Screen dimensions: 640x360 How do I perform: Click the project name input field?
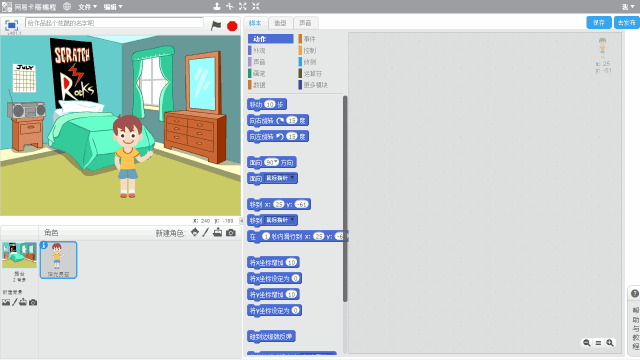coord(114,23)
